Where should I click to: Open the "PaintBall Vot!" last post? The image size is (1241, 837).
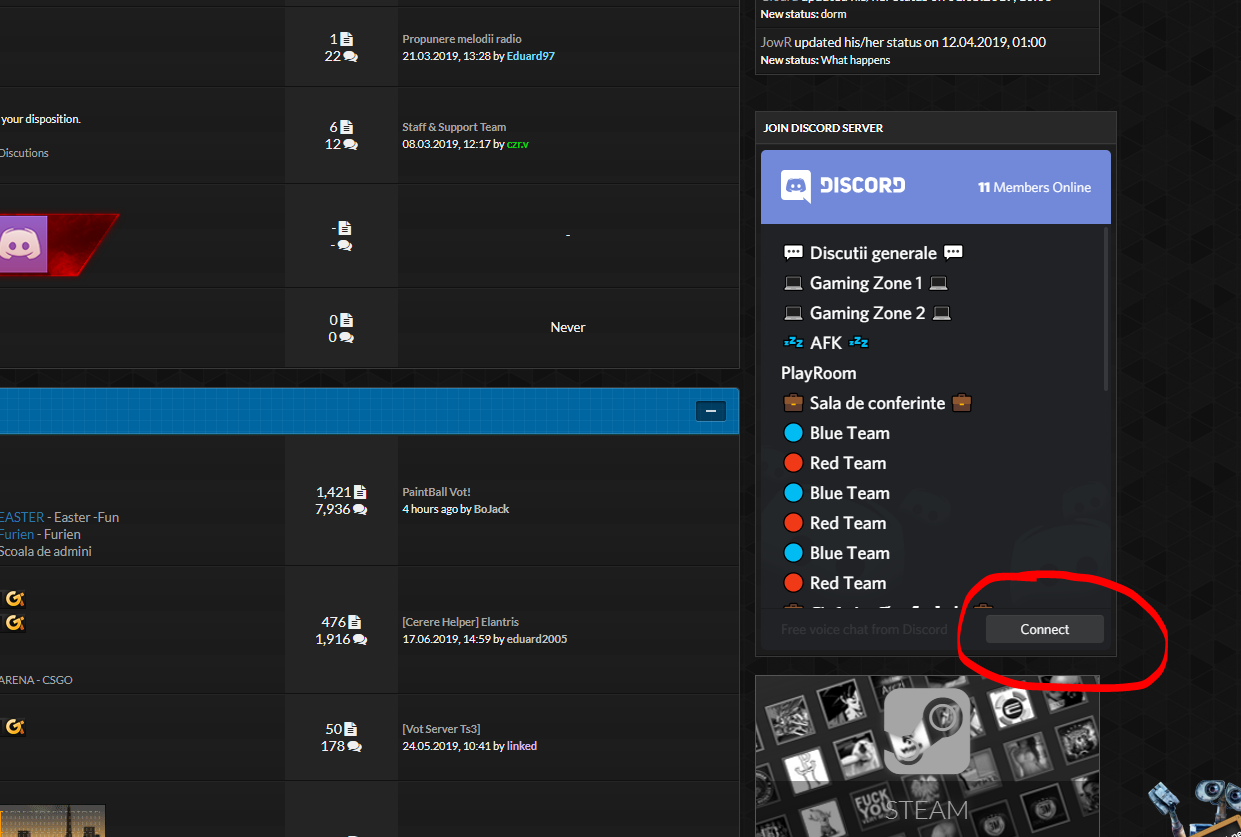(x=436, y=492)
